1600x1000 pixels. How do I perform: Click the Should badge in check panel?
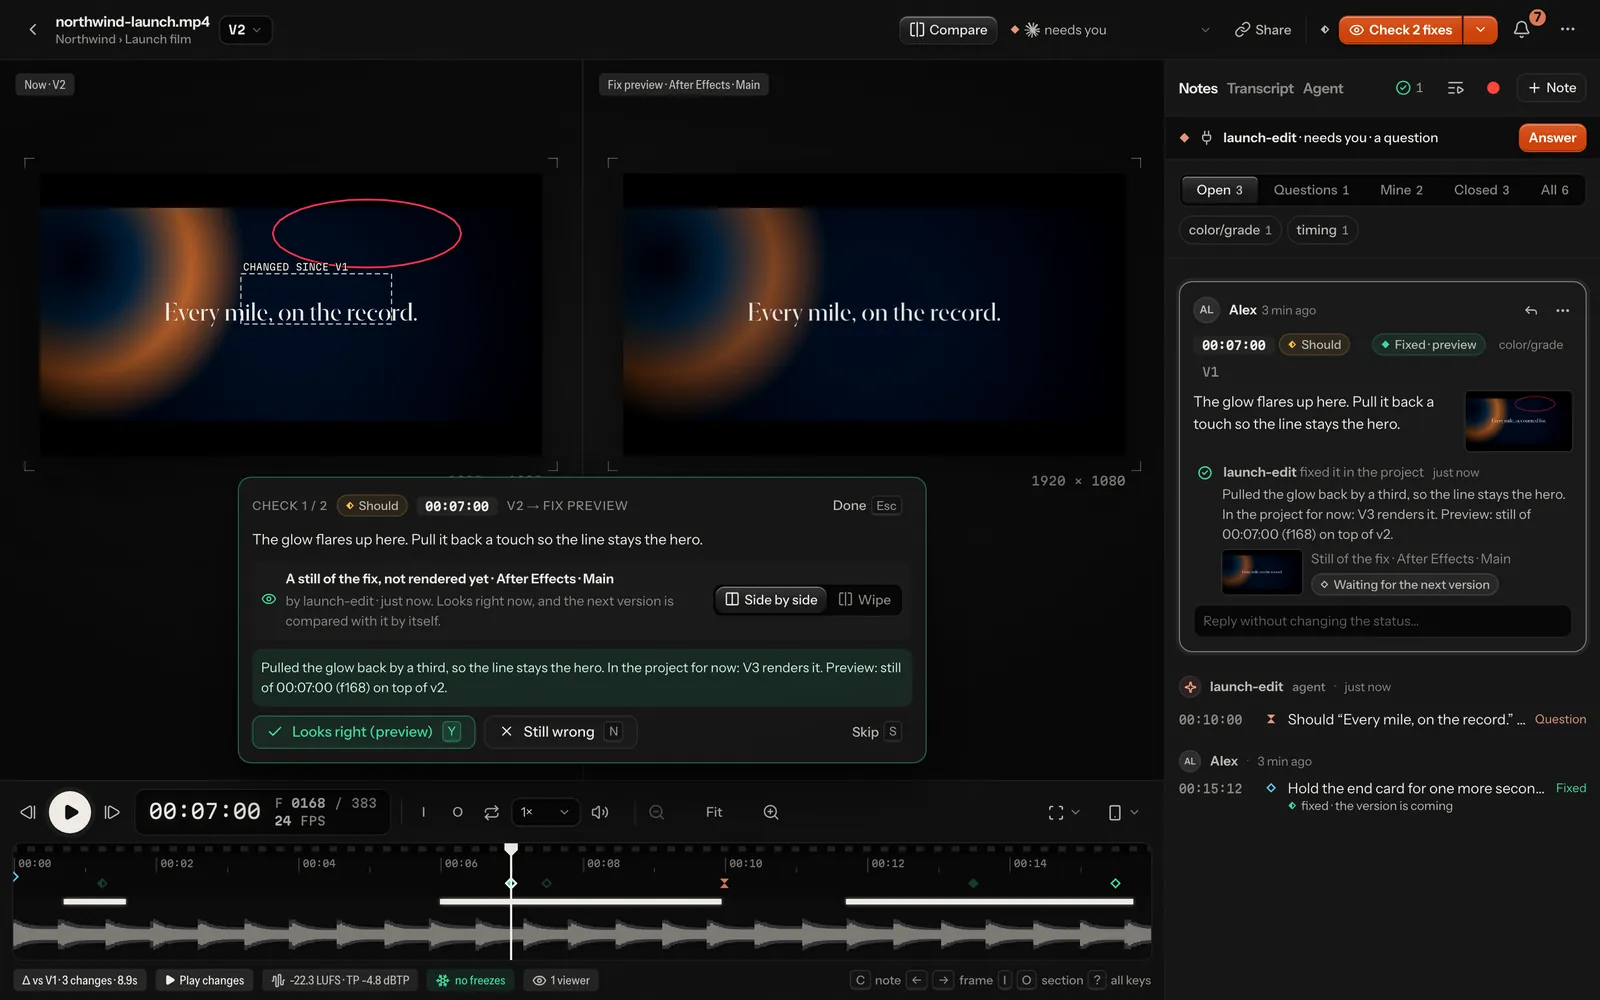click(372, 506)
